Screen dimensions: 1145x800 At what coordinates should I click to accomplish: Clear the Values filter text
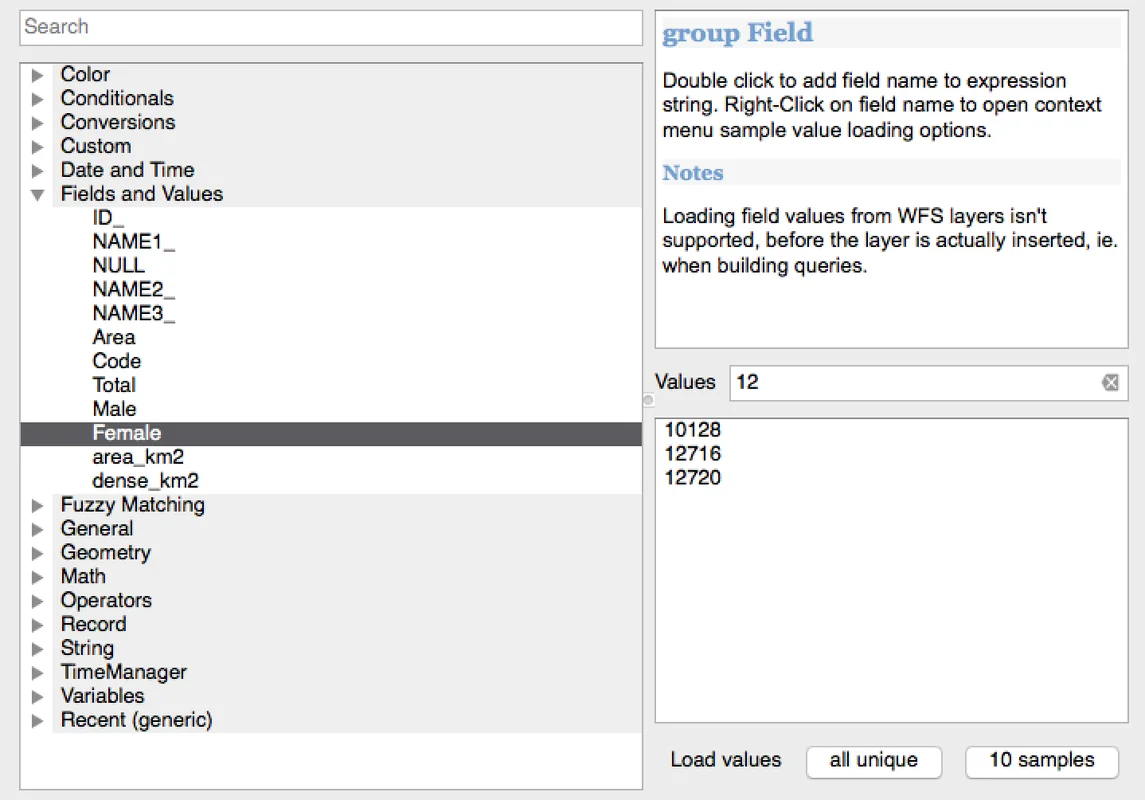(1110, 383)
